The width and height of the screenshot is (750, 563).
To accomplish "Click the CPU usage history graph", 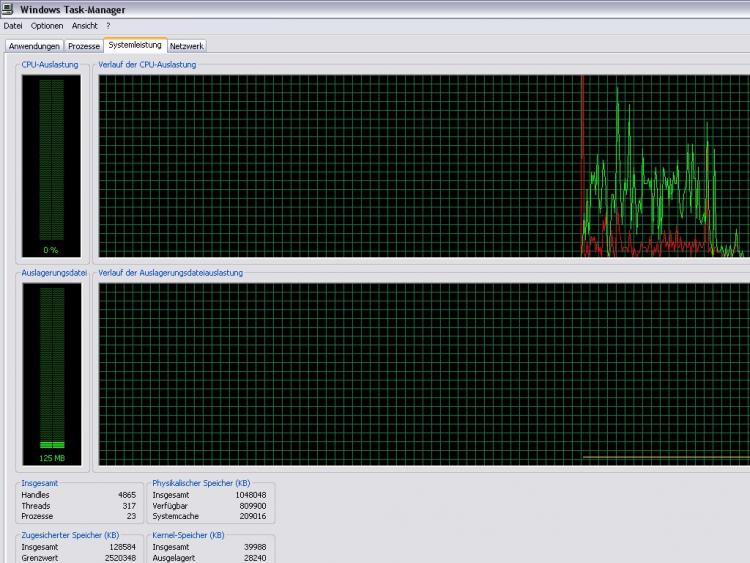I will [x=424, y=166].
